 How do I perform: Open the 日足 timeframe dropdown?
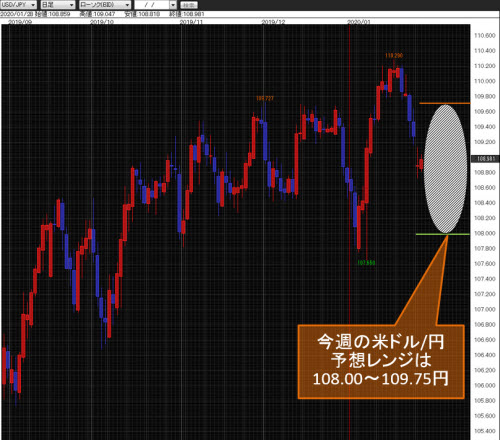click(x=58, y=5)
